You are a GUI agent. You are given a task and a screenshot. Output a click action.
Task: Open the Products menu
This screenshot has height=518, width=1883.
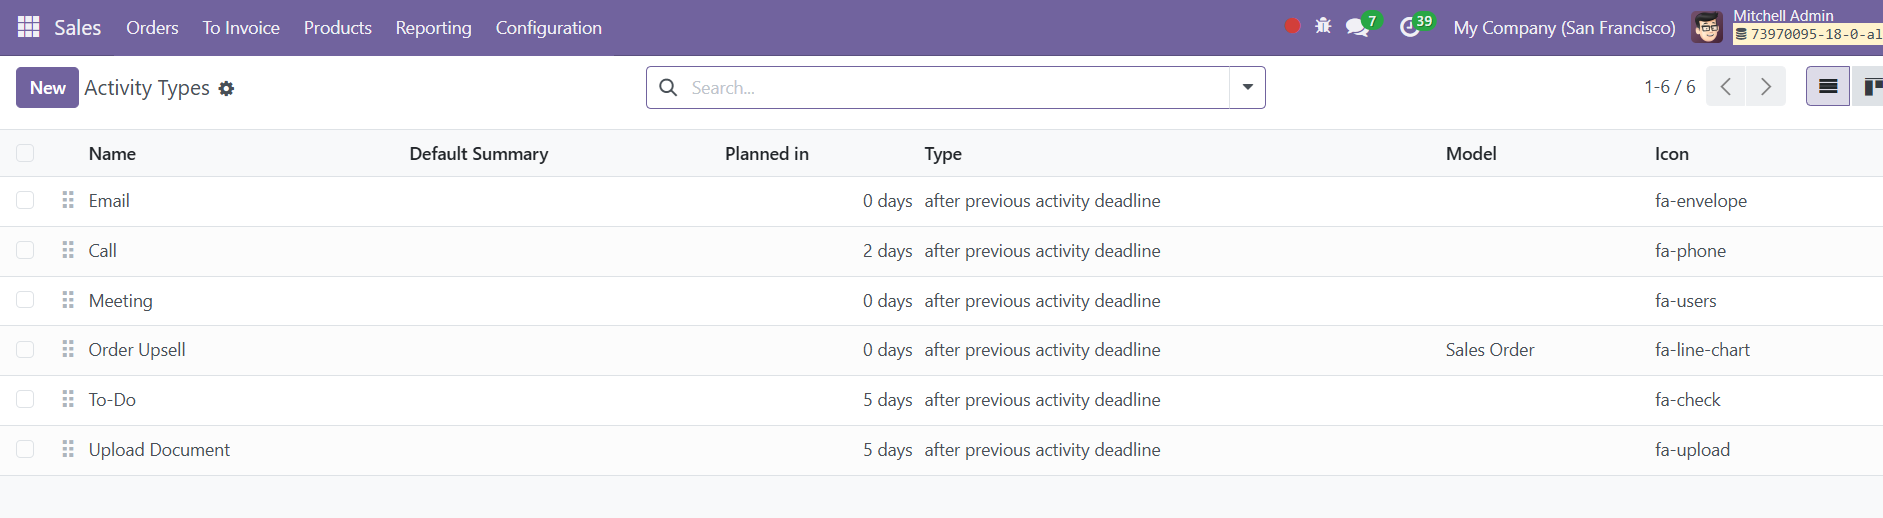(x=338, y=28)
